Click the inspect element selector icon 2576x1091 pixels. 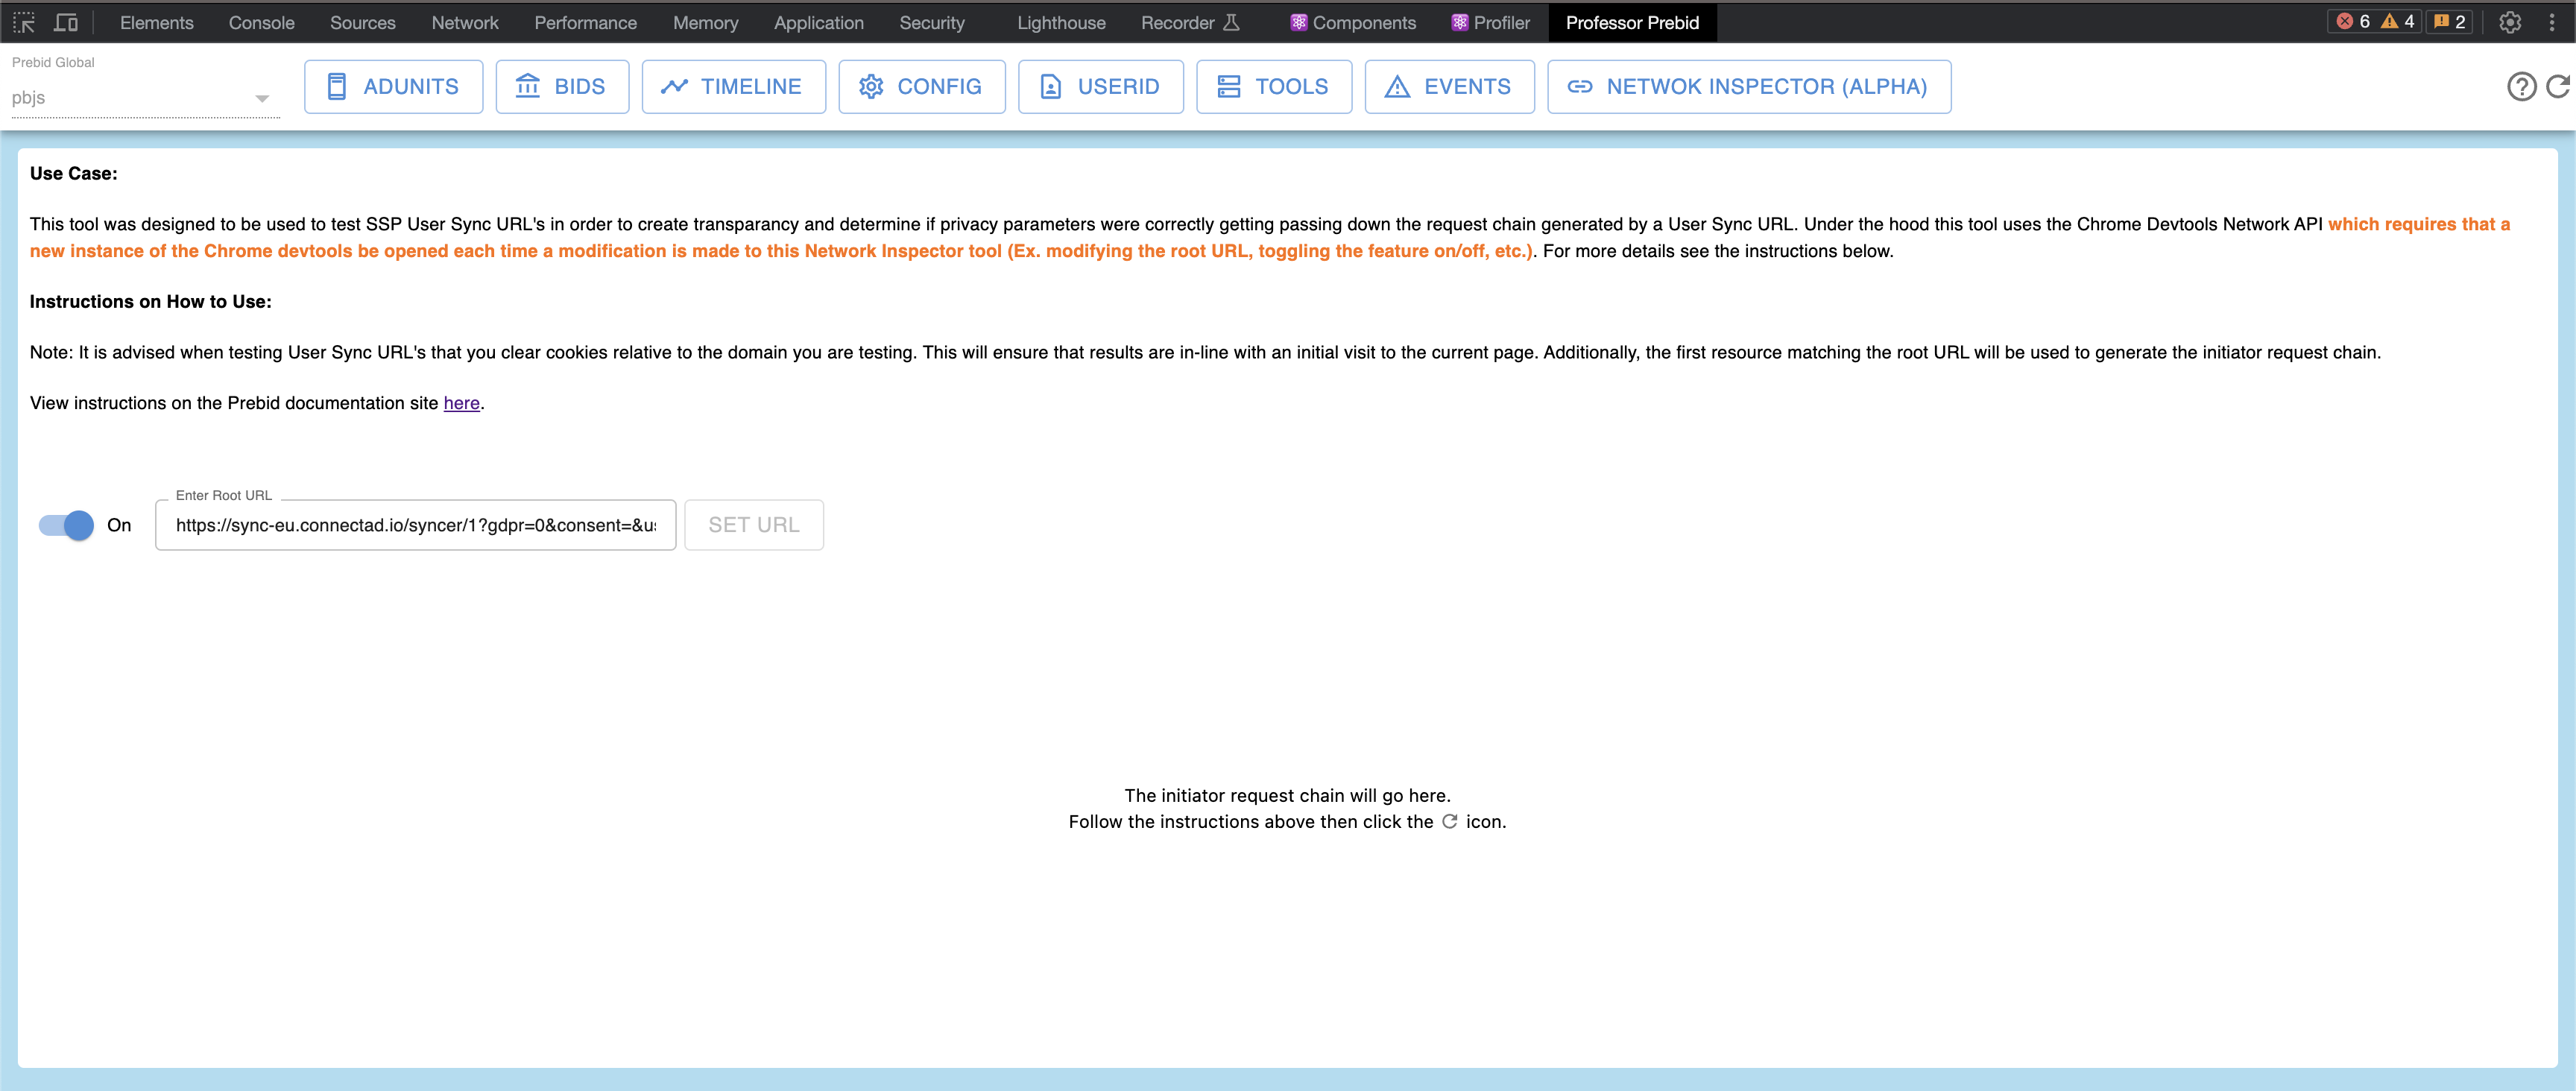[x=24, y=22]
